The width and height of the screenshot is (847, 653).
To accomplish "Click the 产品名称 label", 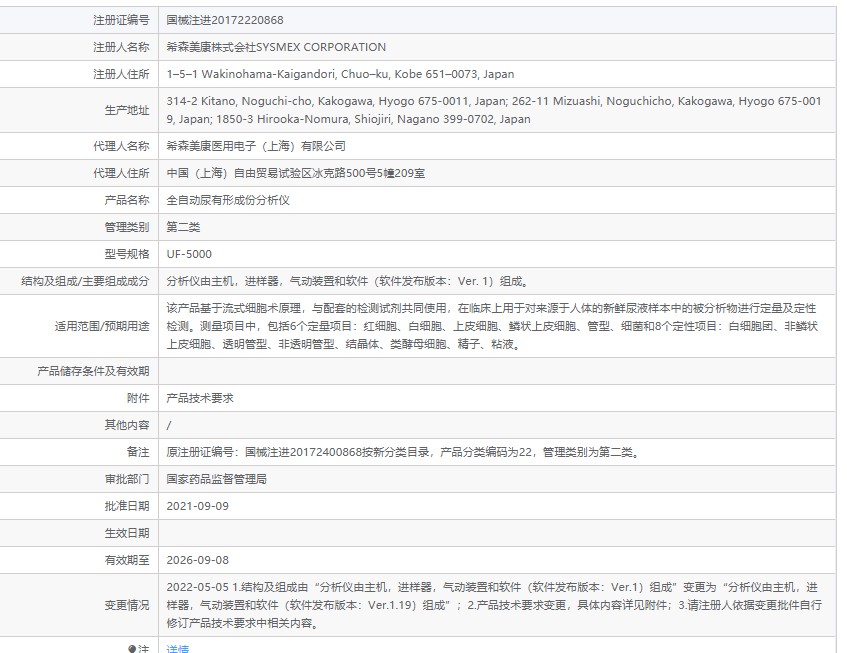I will coord(127,200).
